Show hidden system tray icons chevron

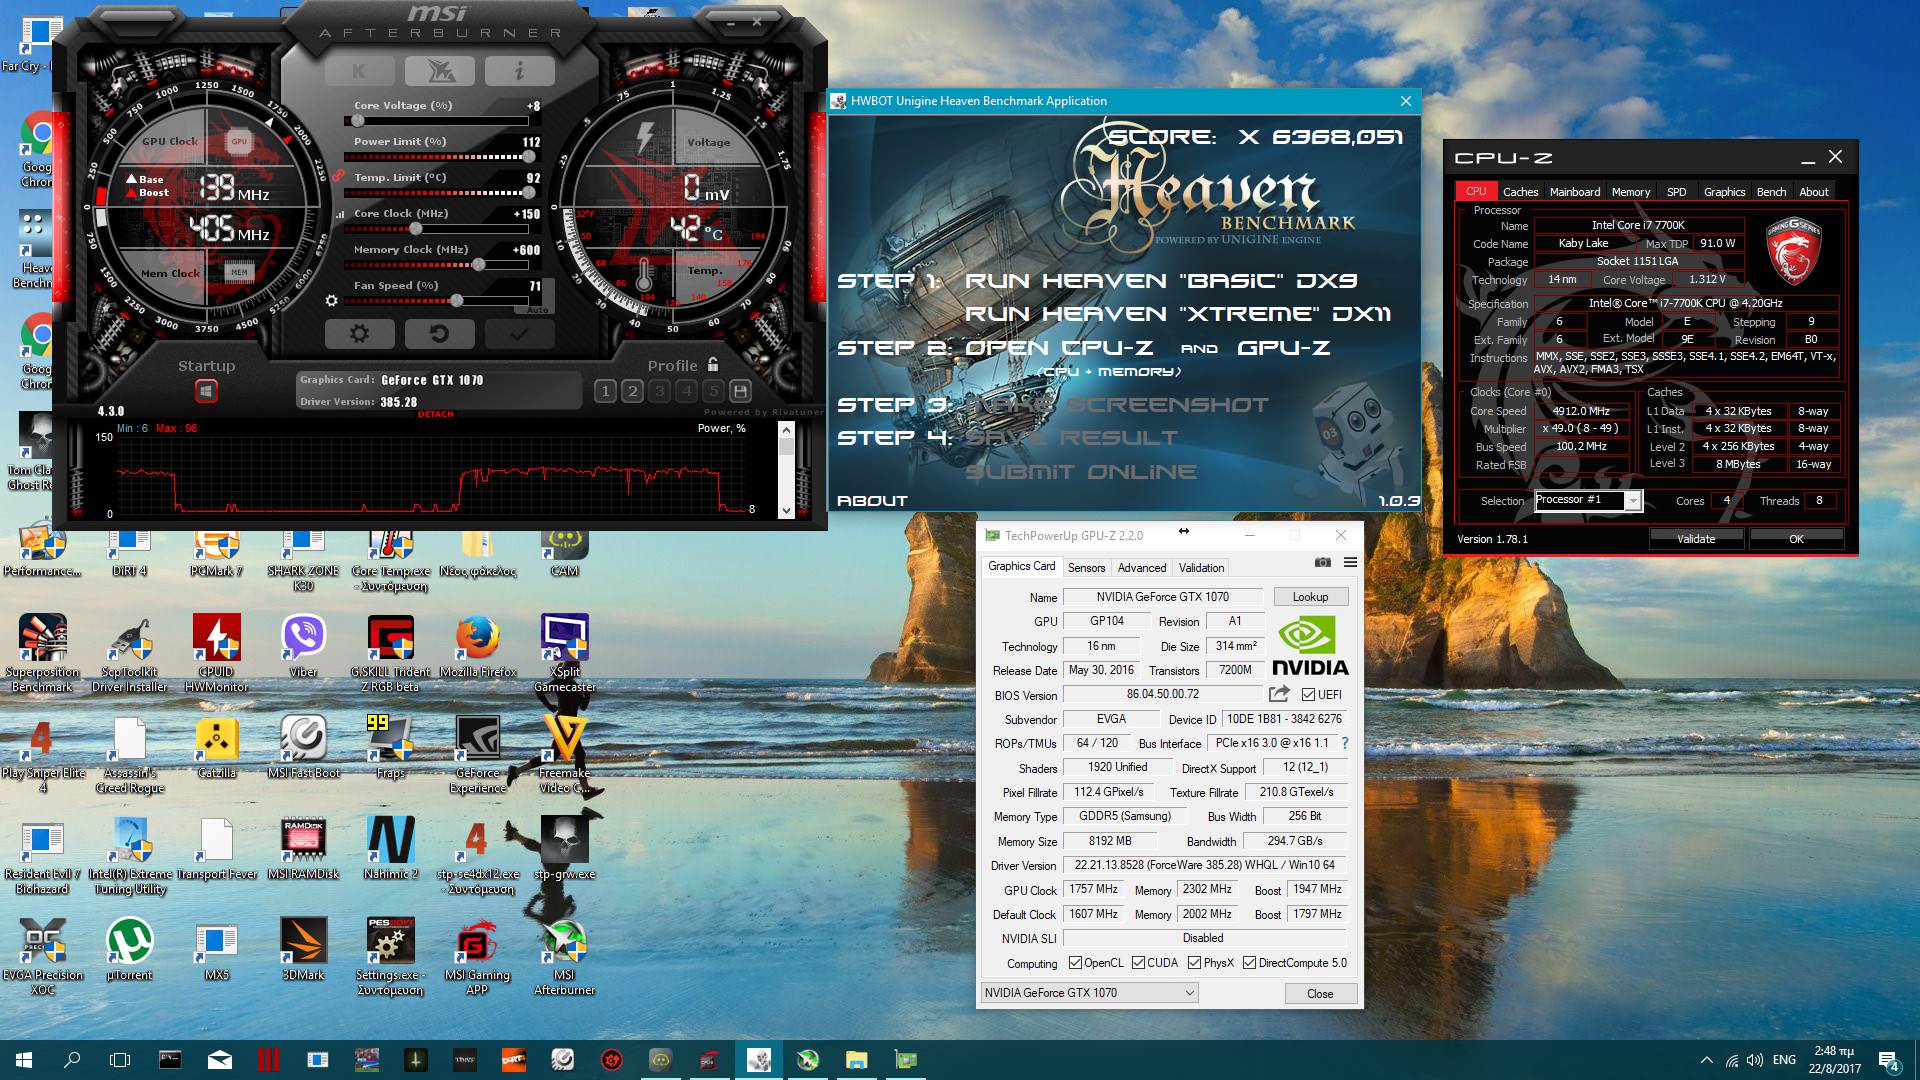(1705, 1060)
